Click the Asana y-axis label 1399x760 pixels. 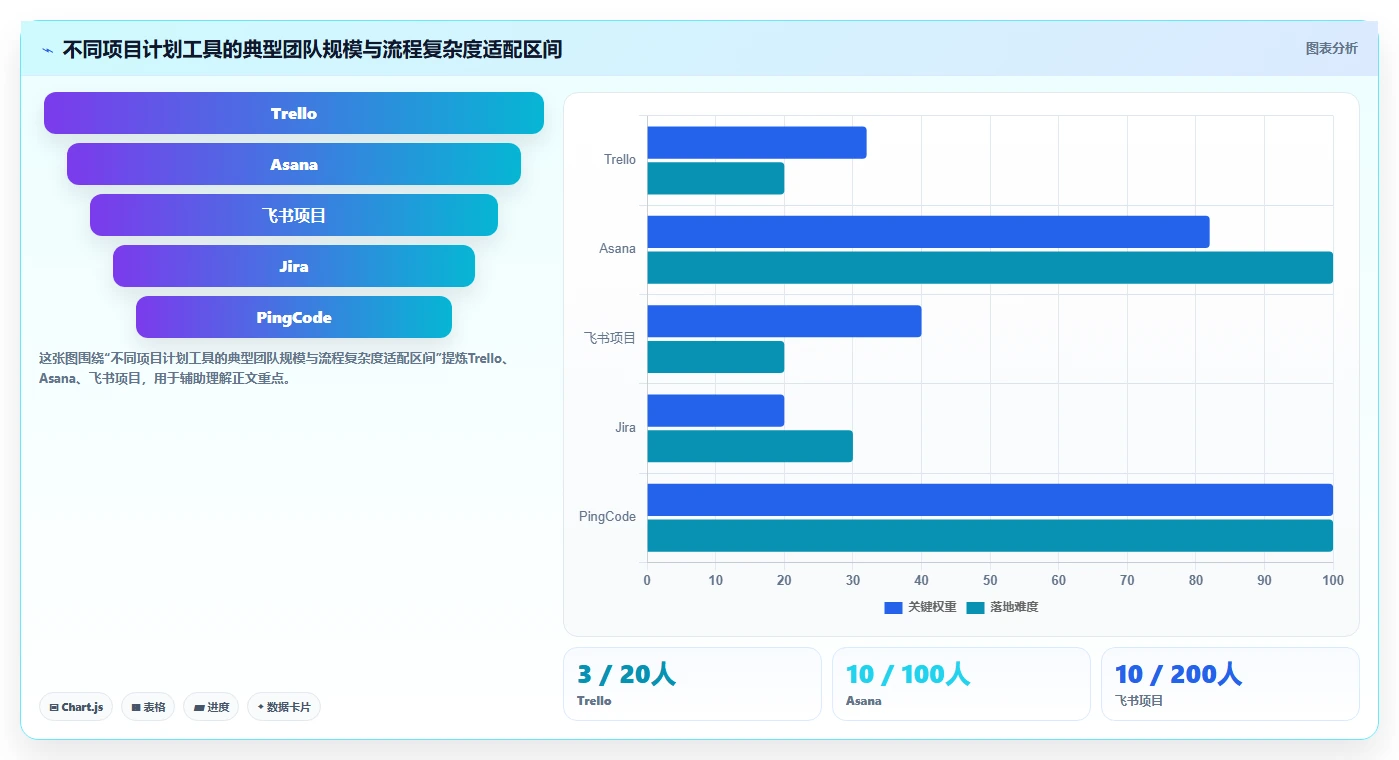618,249
